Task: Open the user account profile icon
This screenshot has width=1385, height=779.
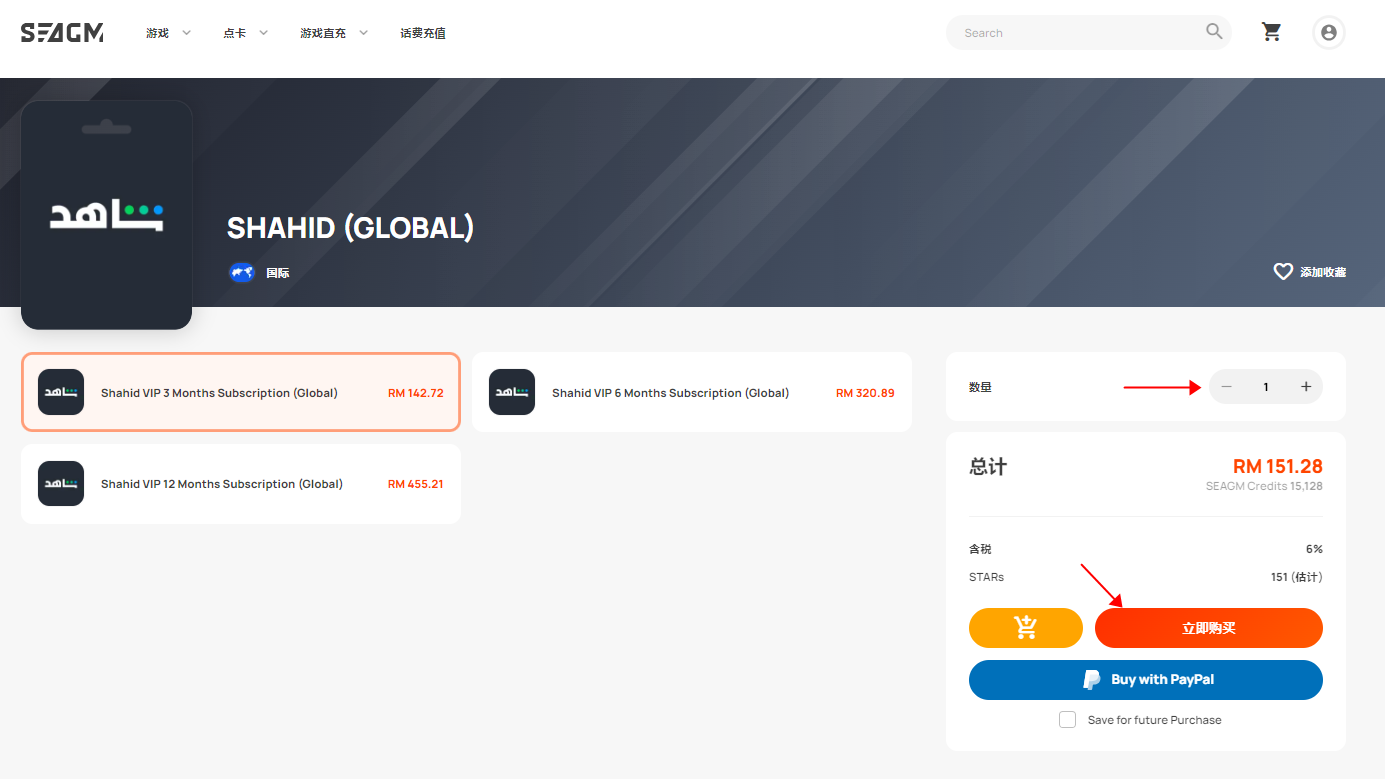Action: (1329, 33)
